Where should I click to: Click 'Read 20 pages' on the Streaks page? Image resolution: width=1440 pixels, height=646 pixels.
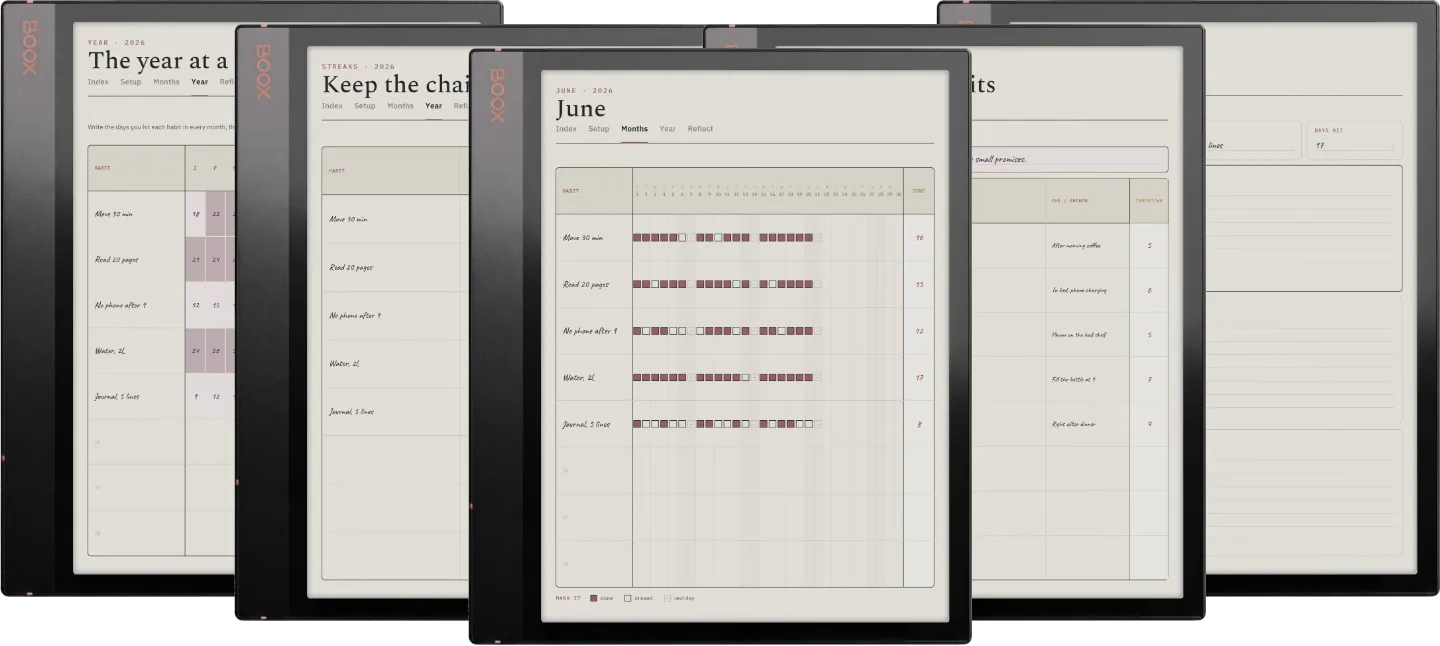tap(349, 268)
